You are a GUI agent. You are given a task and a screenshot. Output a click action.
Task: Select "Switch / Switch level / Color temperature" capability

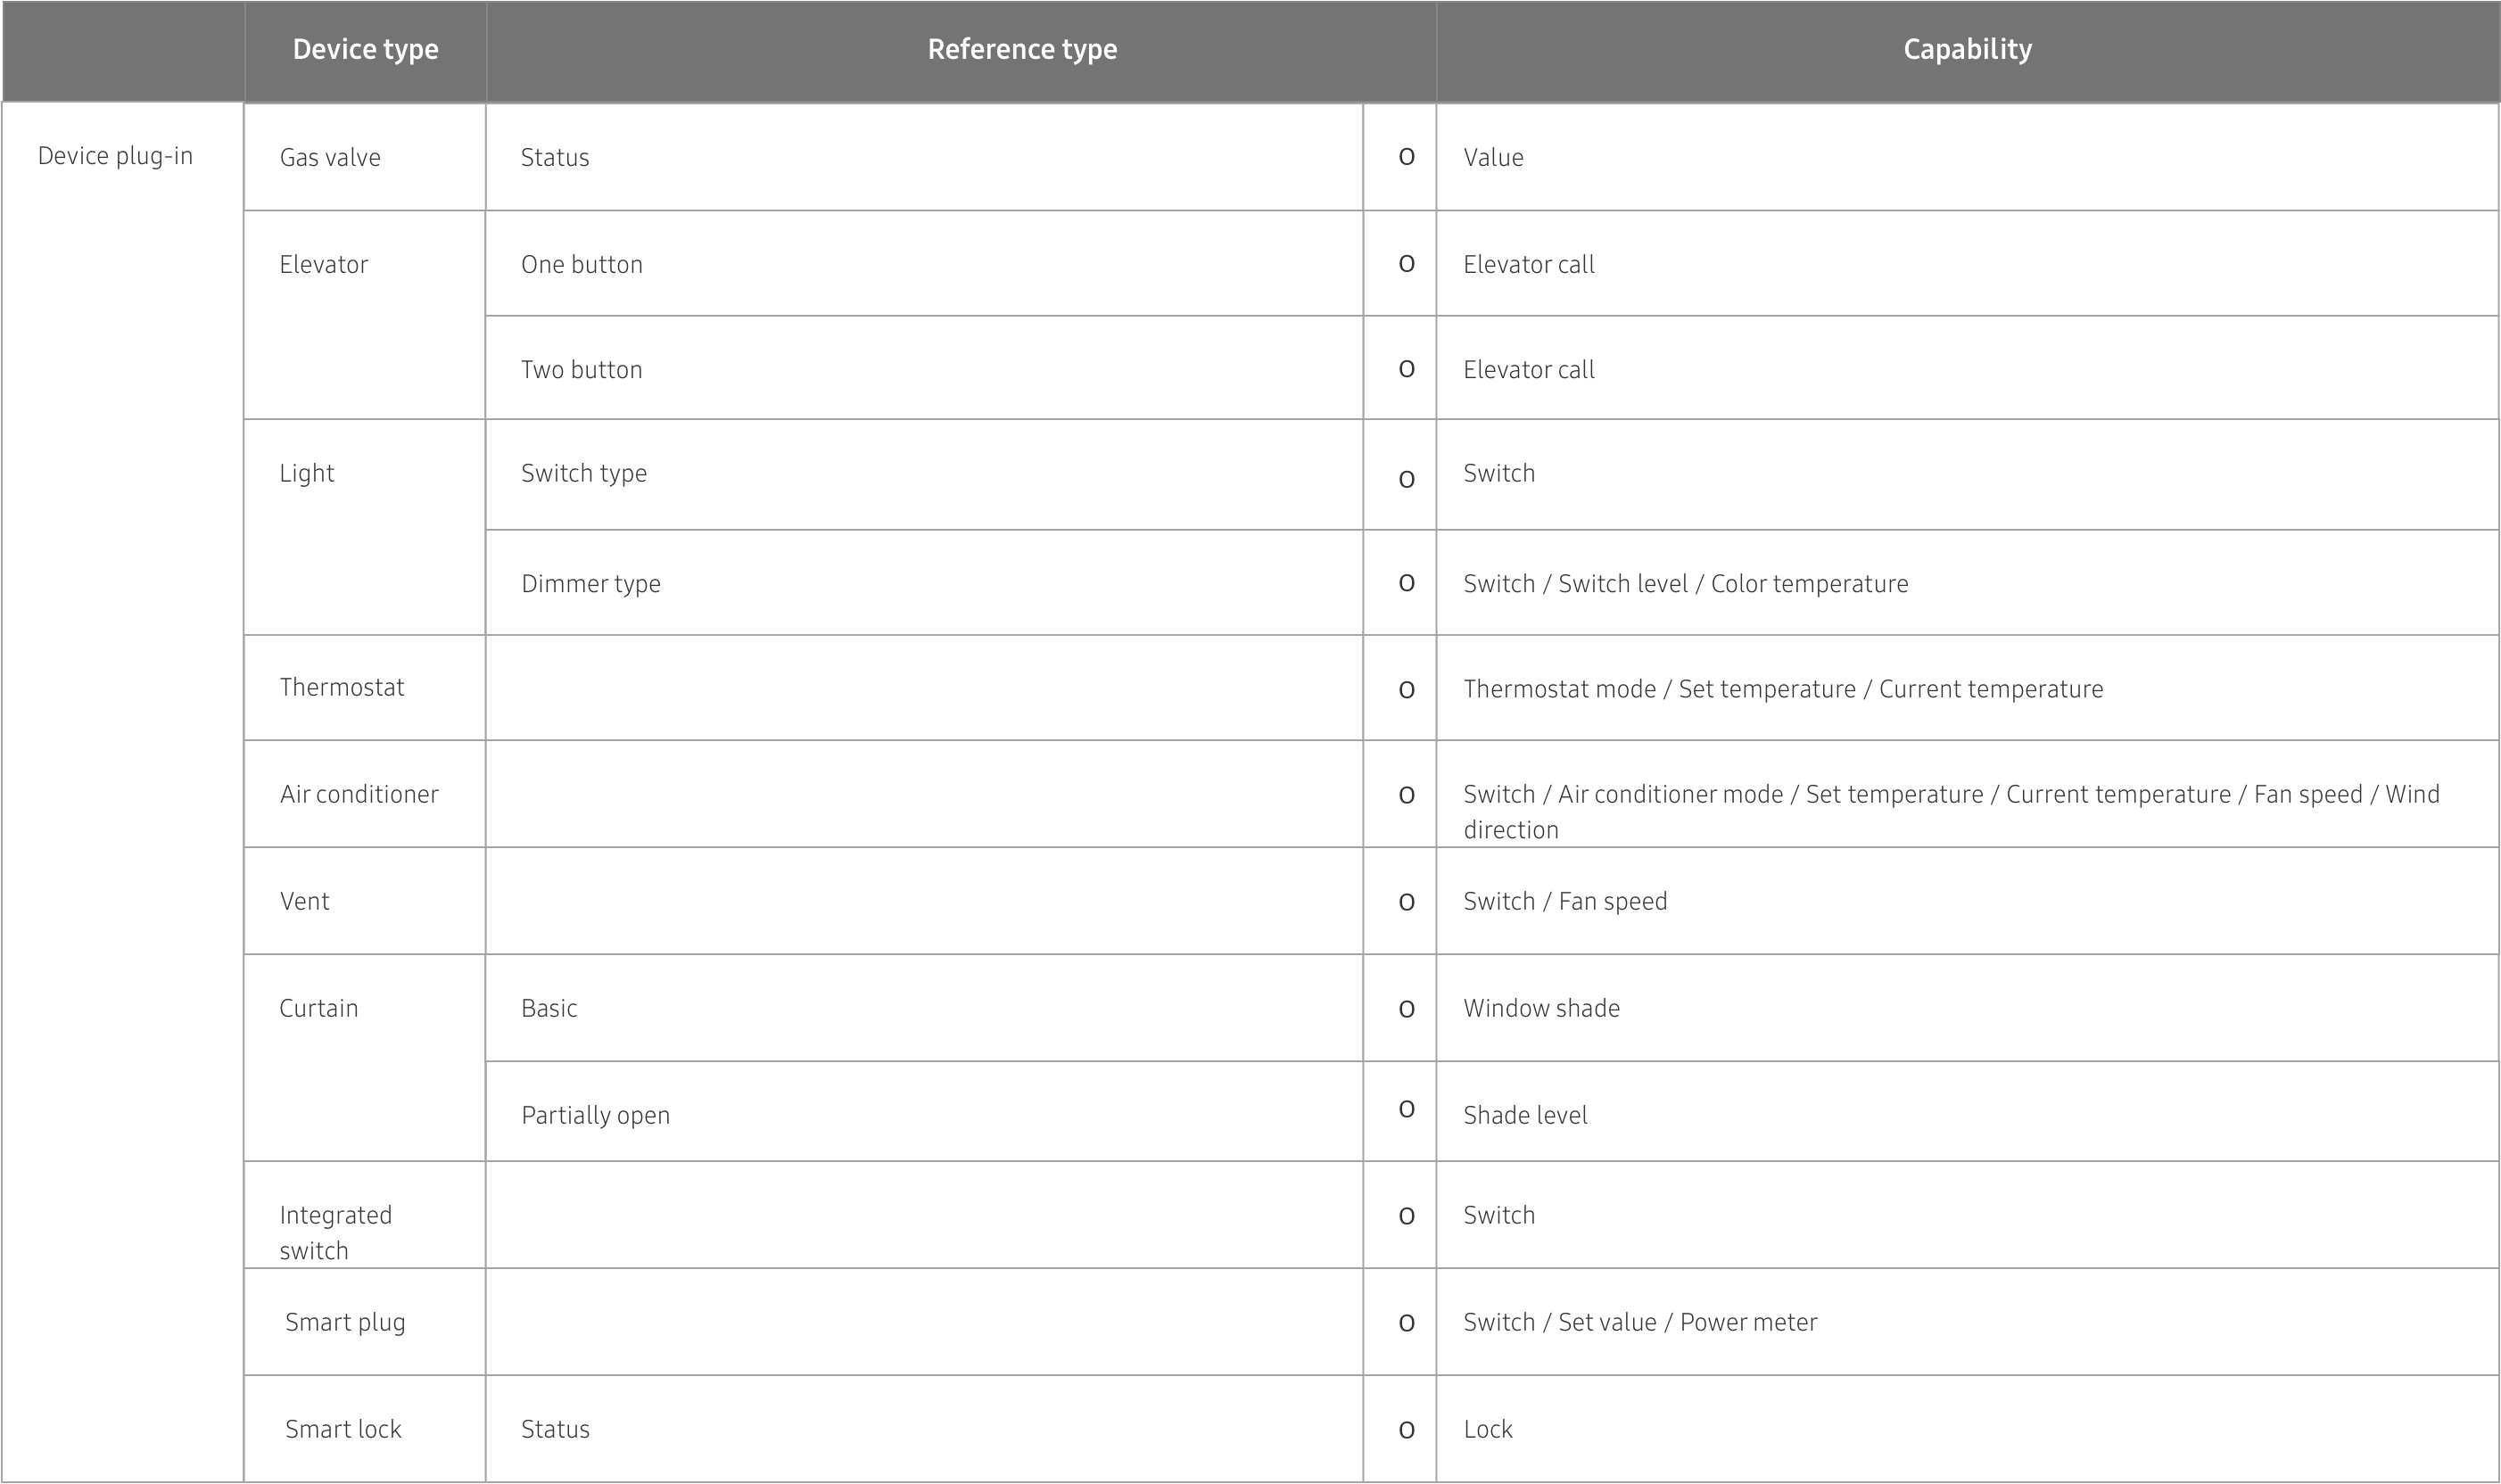tap(1685, 584)
